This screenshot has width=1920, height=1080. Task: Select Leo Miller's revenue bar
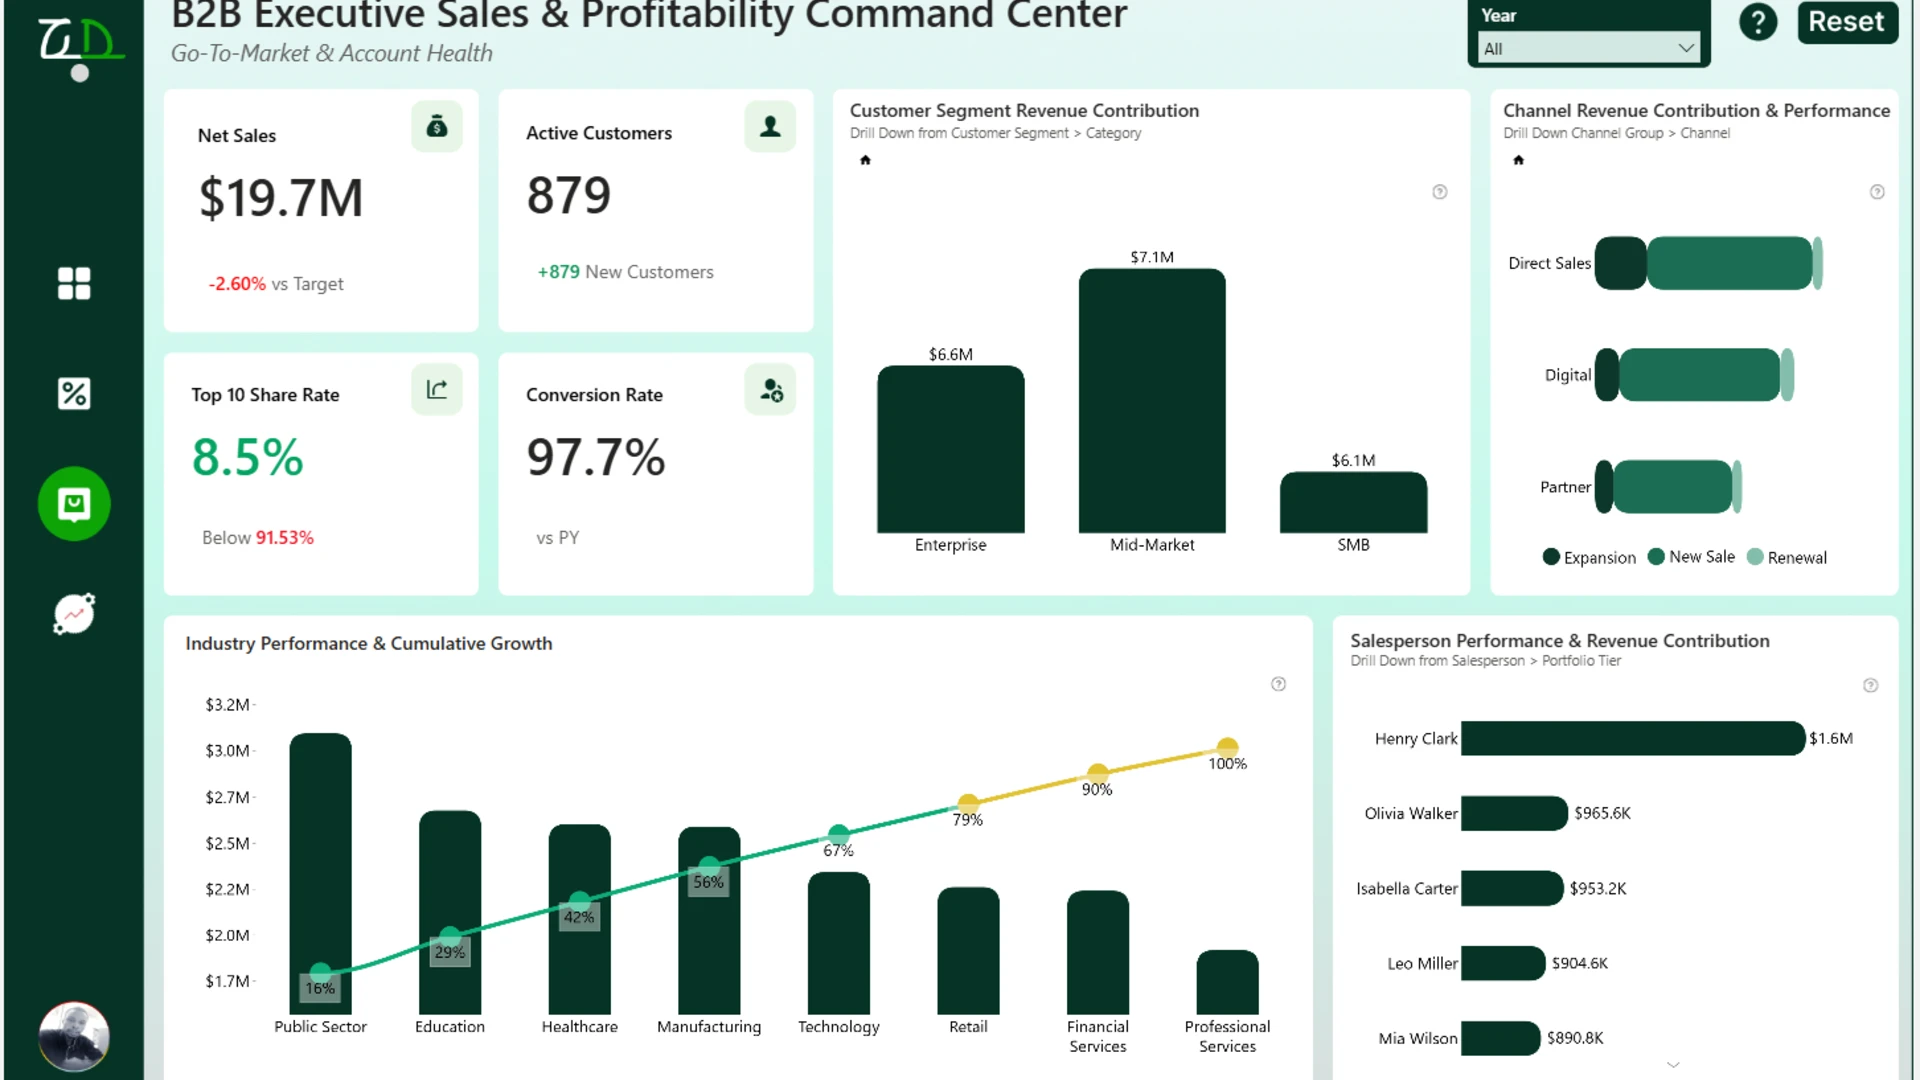[x=1503, y=963]
